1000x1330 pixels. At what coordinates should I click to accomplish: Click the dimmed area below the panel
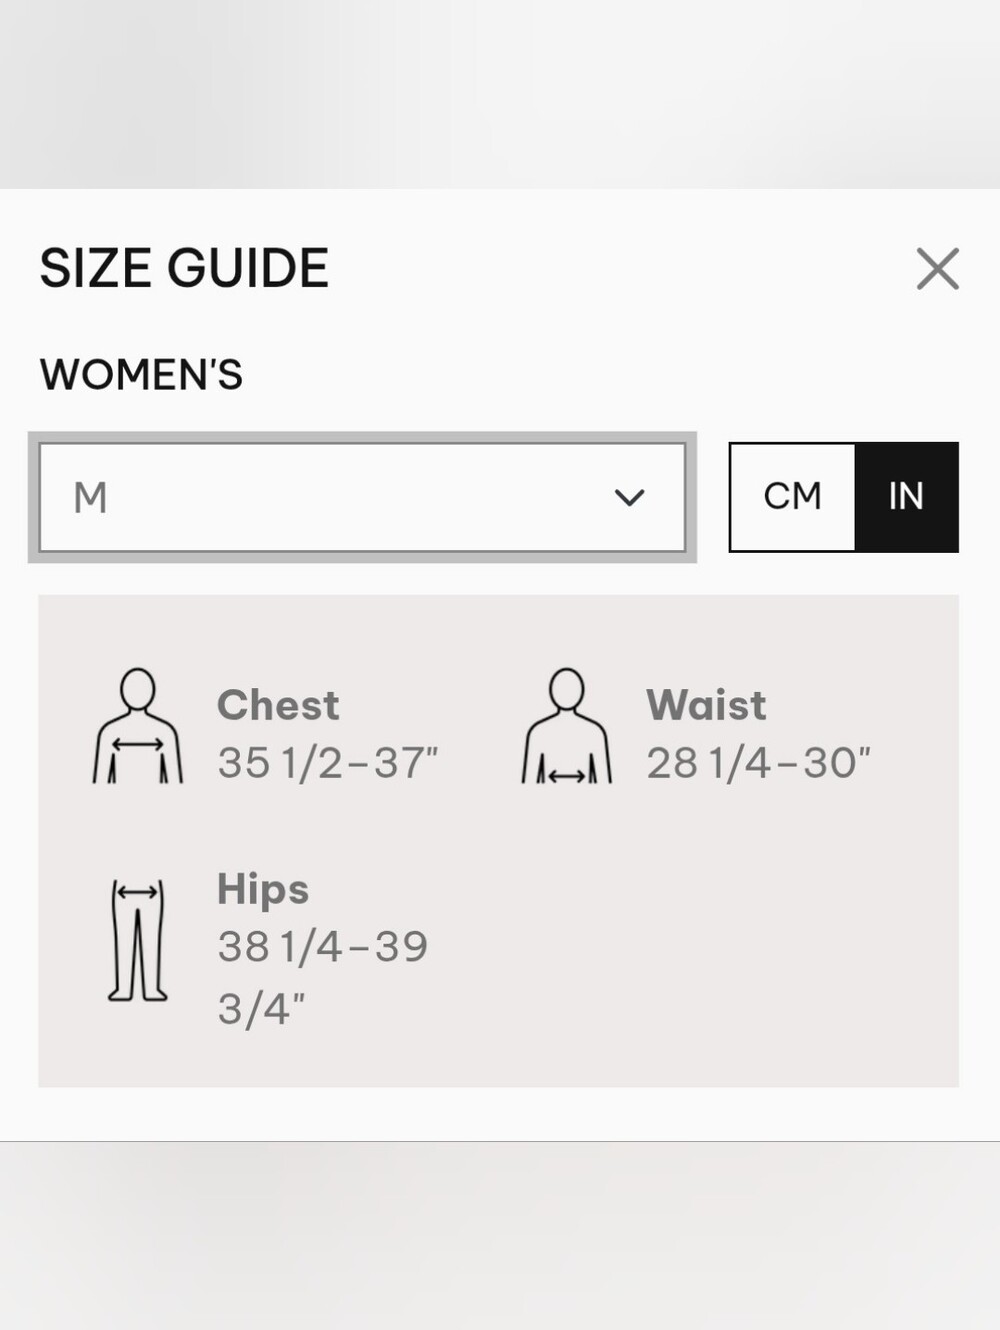pyautogui.click(x=500, y=1235)
